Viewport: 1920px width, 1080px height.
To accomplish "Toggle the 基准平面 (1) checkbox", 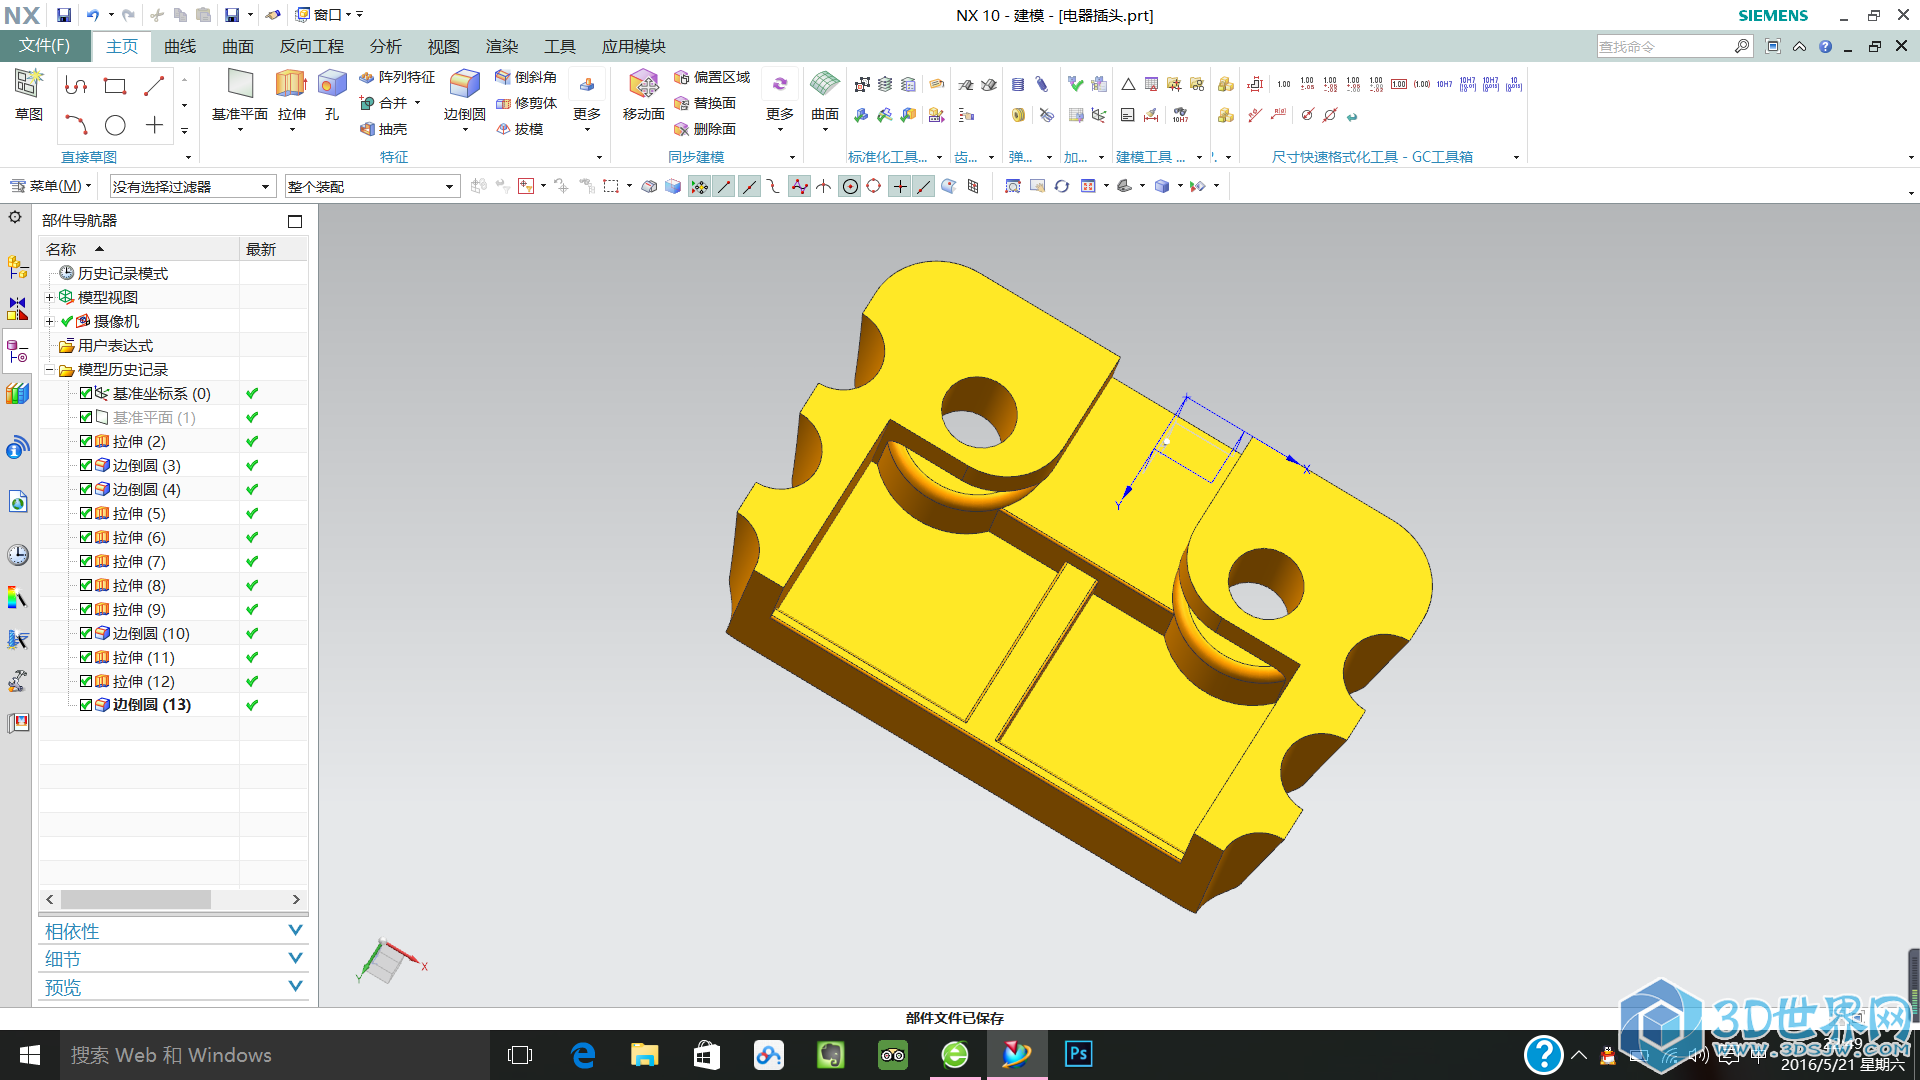I will click(86, 417).
